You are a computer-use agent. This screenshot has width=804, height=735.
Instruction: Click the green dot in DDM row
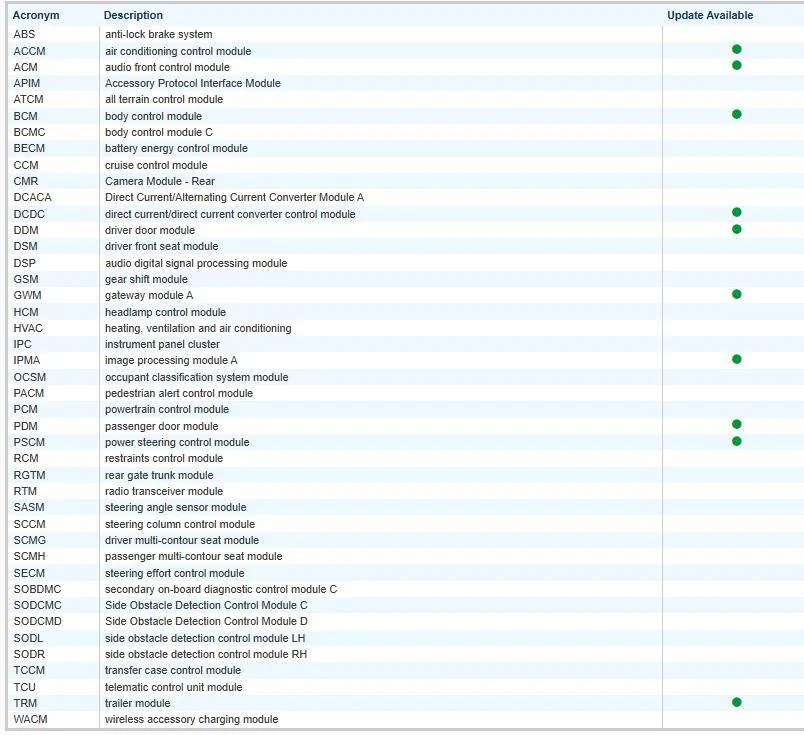(736, 229)
